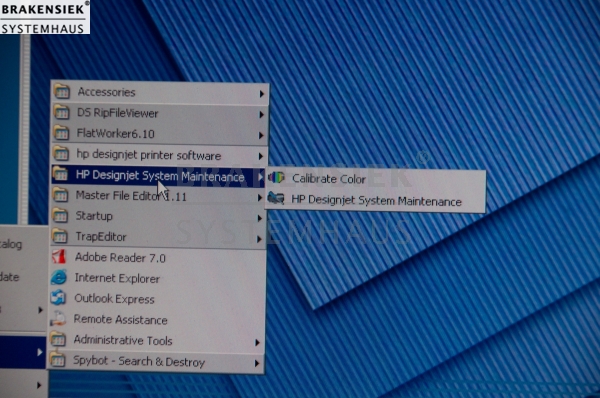Screen dimensions: 600x398
Task: Click the Remote Assistance icon
Action: pyautogui.click(x=58, y=318)
